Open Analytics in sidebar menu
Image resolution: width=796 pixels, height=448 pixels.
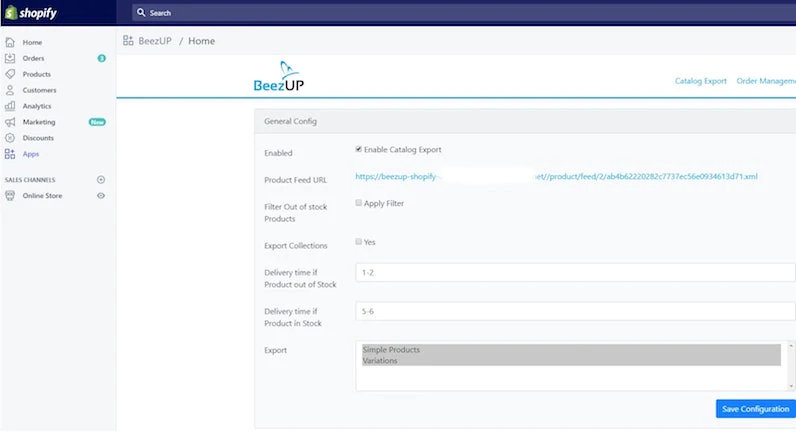click(x=37, y=106)
